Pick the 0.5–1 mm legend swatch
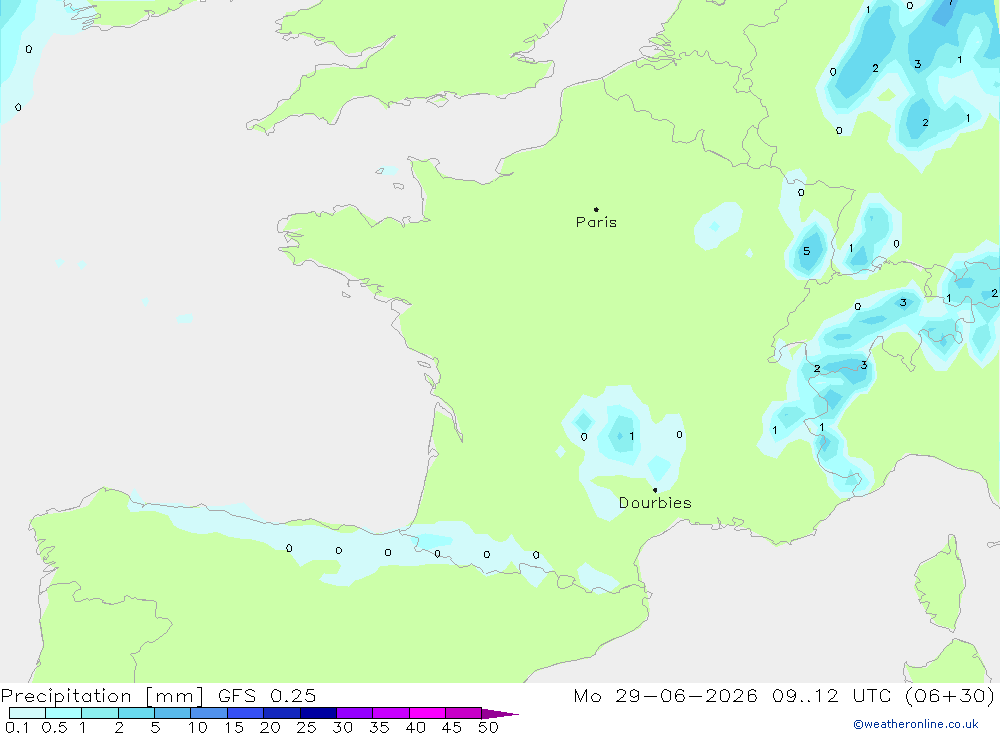 [x=64, y=713]
